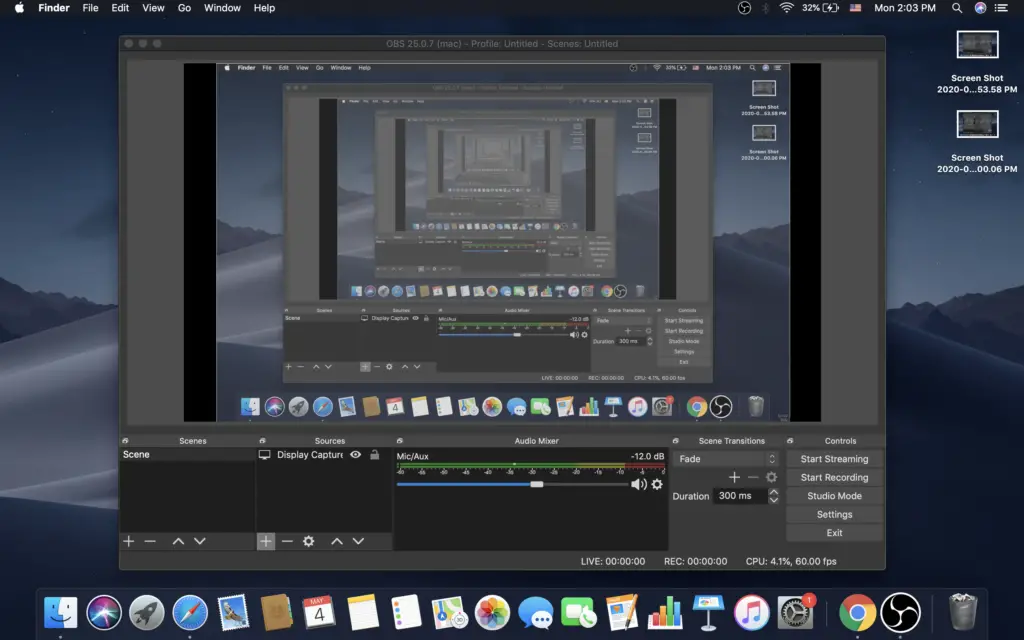
Task: Remove the selected scene with minus icon
Action: tap(150, 541)
